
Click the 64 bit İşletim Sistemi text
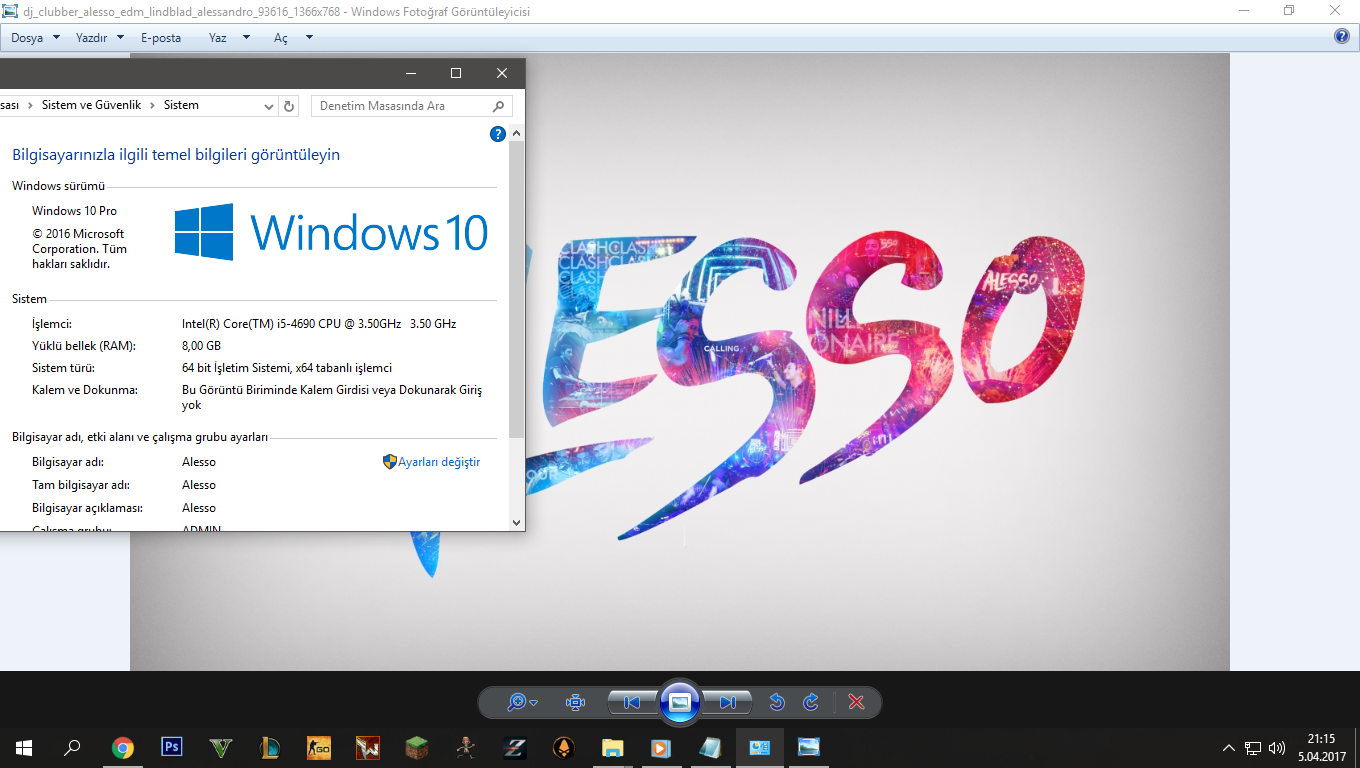pyautogui.click(x=287, y=368)
